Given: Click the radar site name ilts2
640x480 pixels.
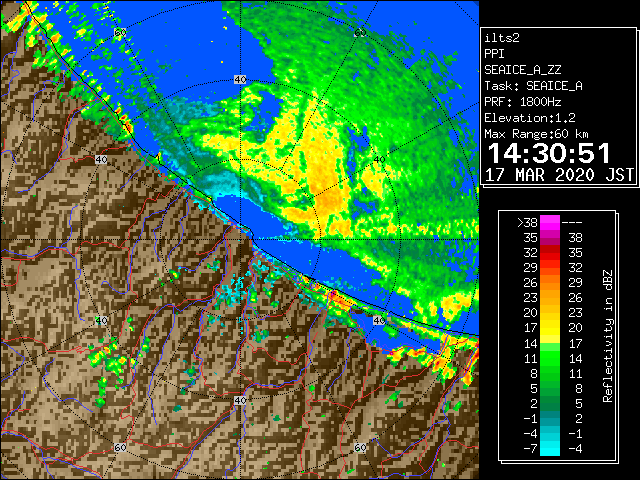Looking at the screenshot, I should pos(502,38).
